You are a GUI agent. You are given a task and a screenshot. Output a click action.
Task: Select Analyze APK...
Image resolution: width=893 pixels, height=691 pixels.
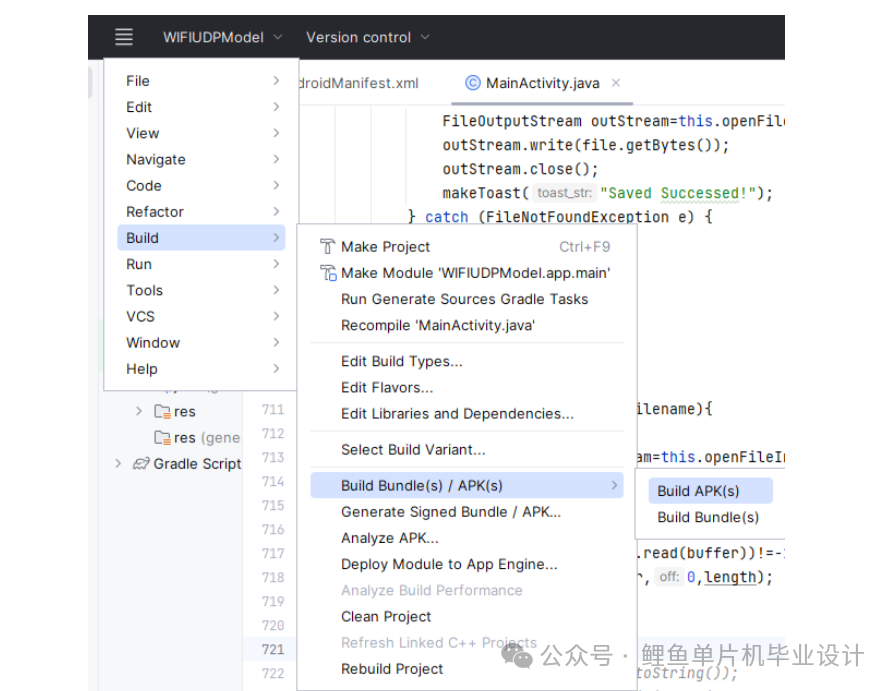(467, 538)
